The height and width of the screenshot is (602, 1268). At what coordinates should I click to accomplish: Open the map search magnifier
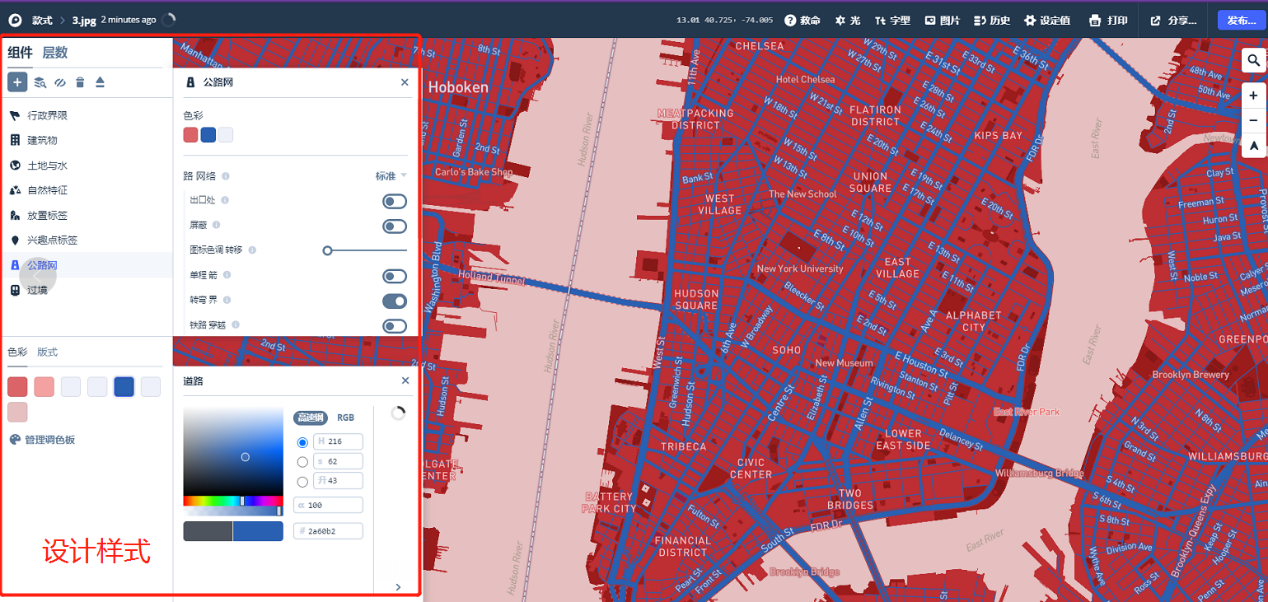tap(1253, 61)
